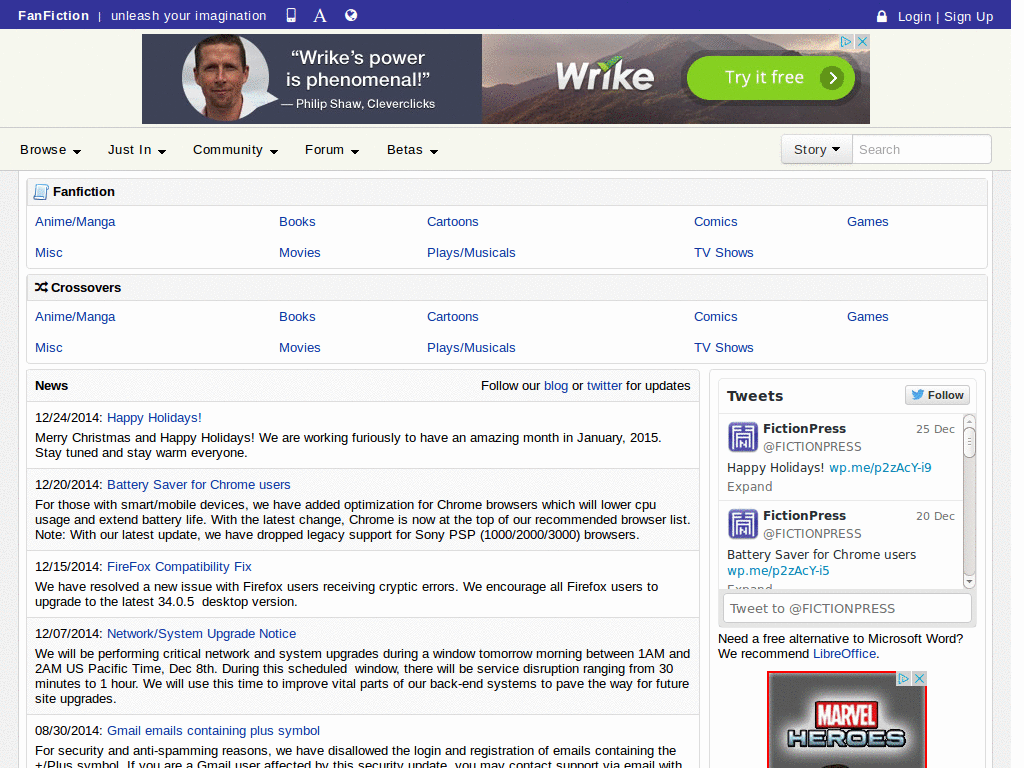This screenshot has width=1024, height=768.
Task: Click the Tweet to @FICTIONPRESS field
Action: (x=847, y=609)
